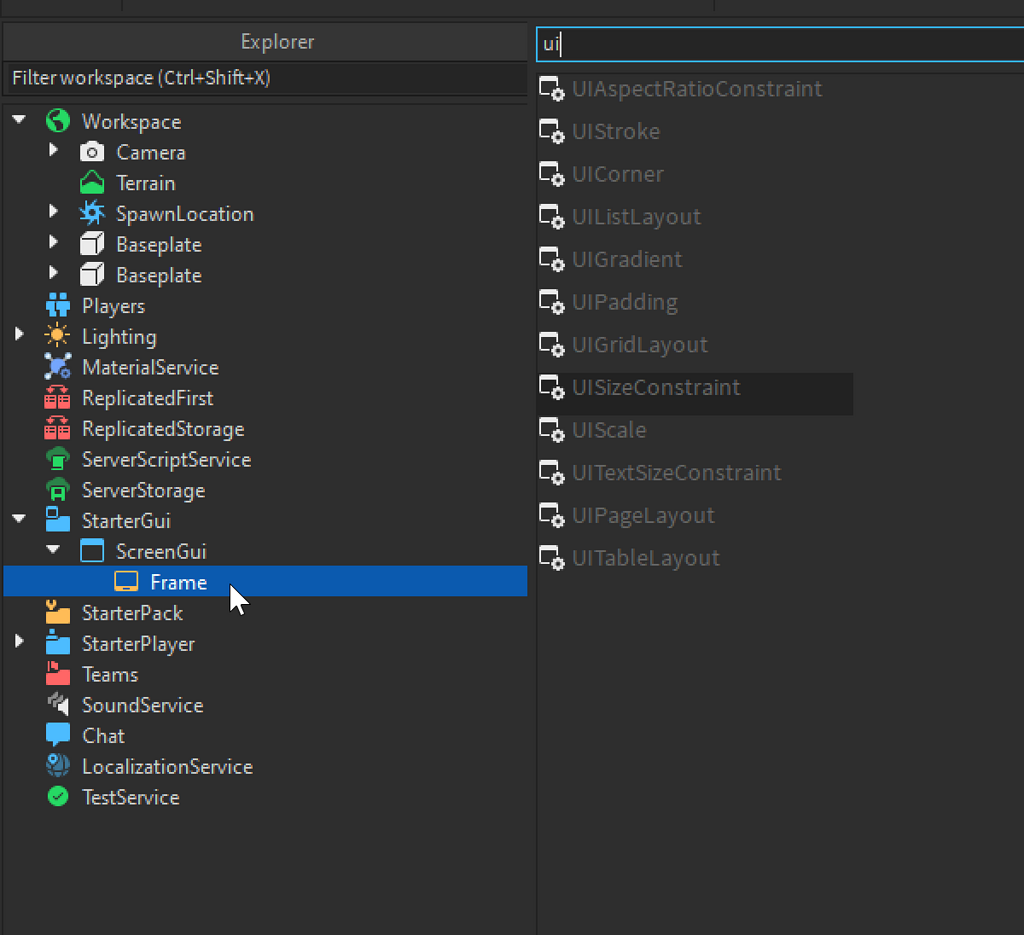The height and width of the screenshot is (935, 1024).
Task: Collapse the Workspace tree node
Action: click(19, 120)
